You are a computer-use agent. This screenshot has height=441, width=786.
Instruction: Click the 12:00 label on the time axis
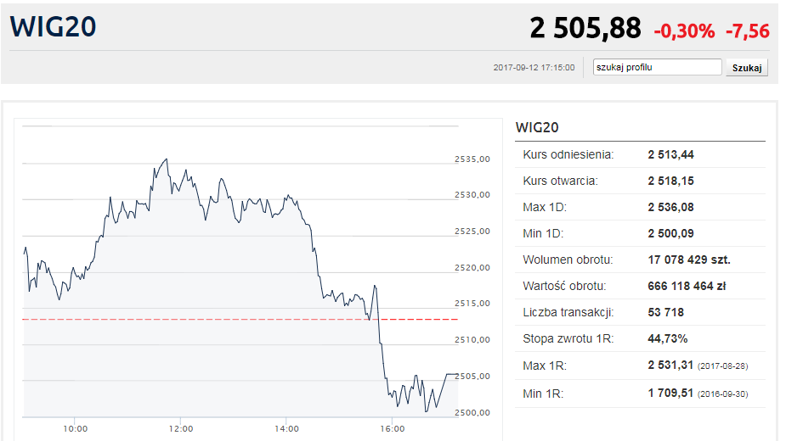pos(180,429)
